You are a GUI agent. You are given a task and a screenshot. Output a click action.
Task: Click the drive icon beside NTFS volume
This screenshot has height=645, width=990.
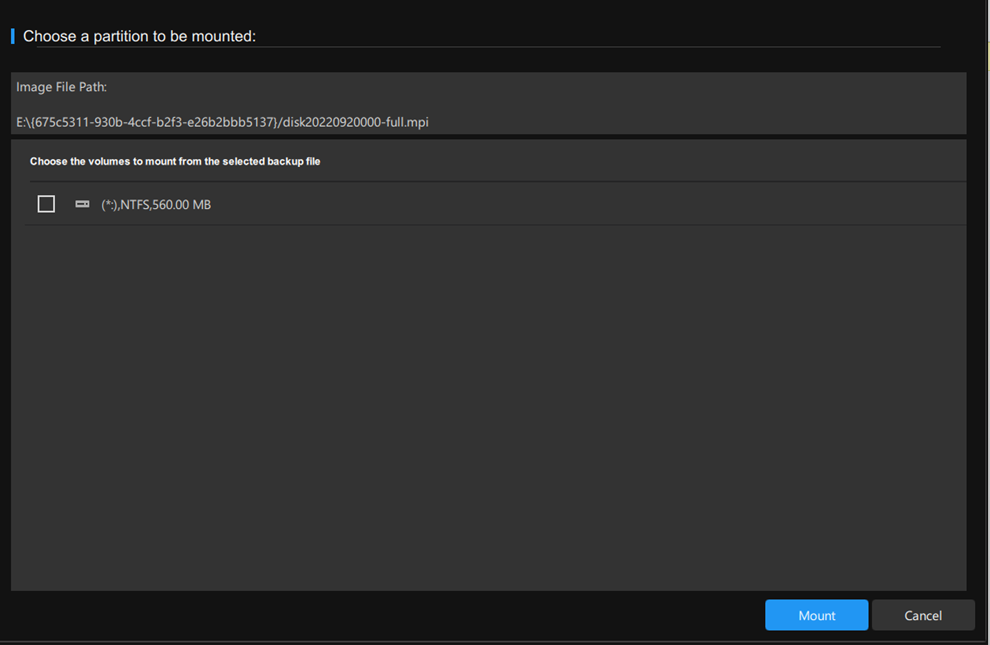click(x=82, y=204)
